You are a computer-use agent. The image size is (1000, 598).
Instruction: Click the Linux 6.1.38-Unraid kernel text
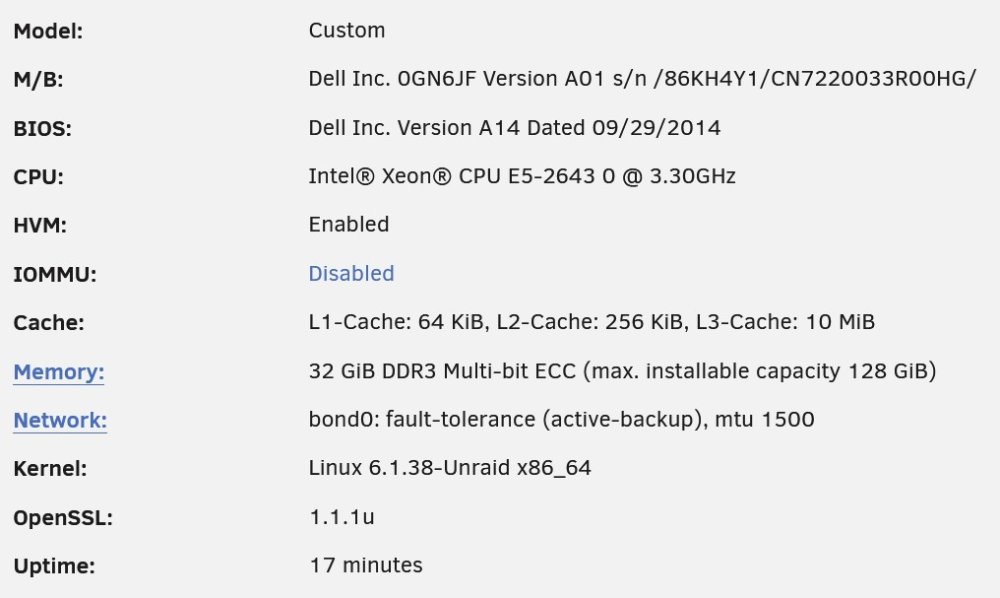click(450, 469)
